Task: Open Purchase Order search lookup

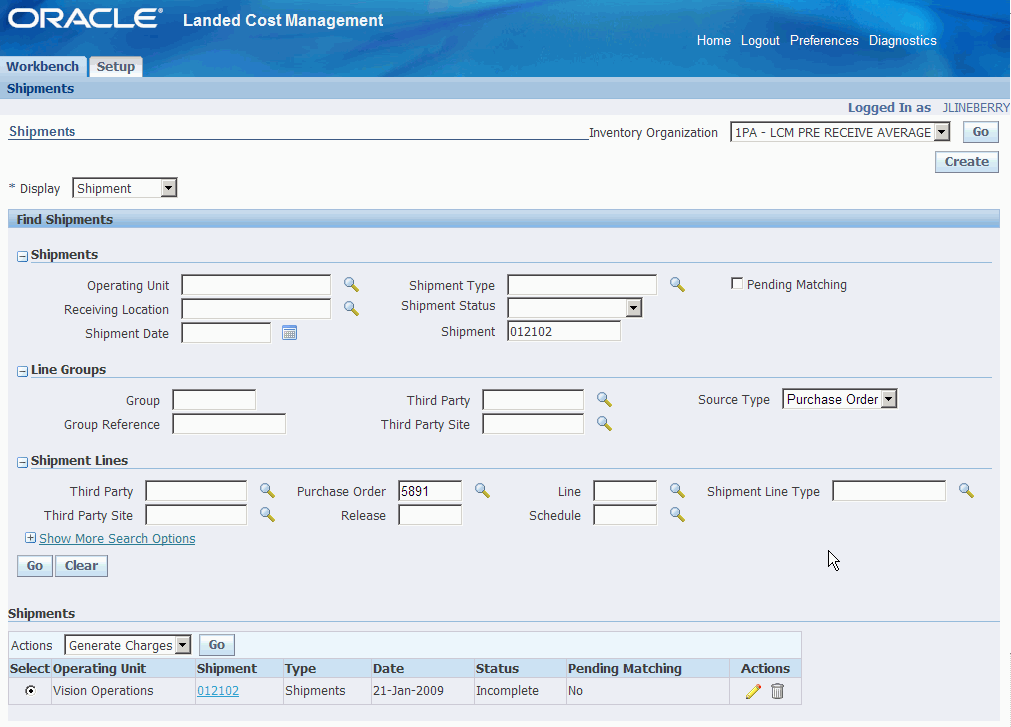Action: tap(482, 491)
